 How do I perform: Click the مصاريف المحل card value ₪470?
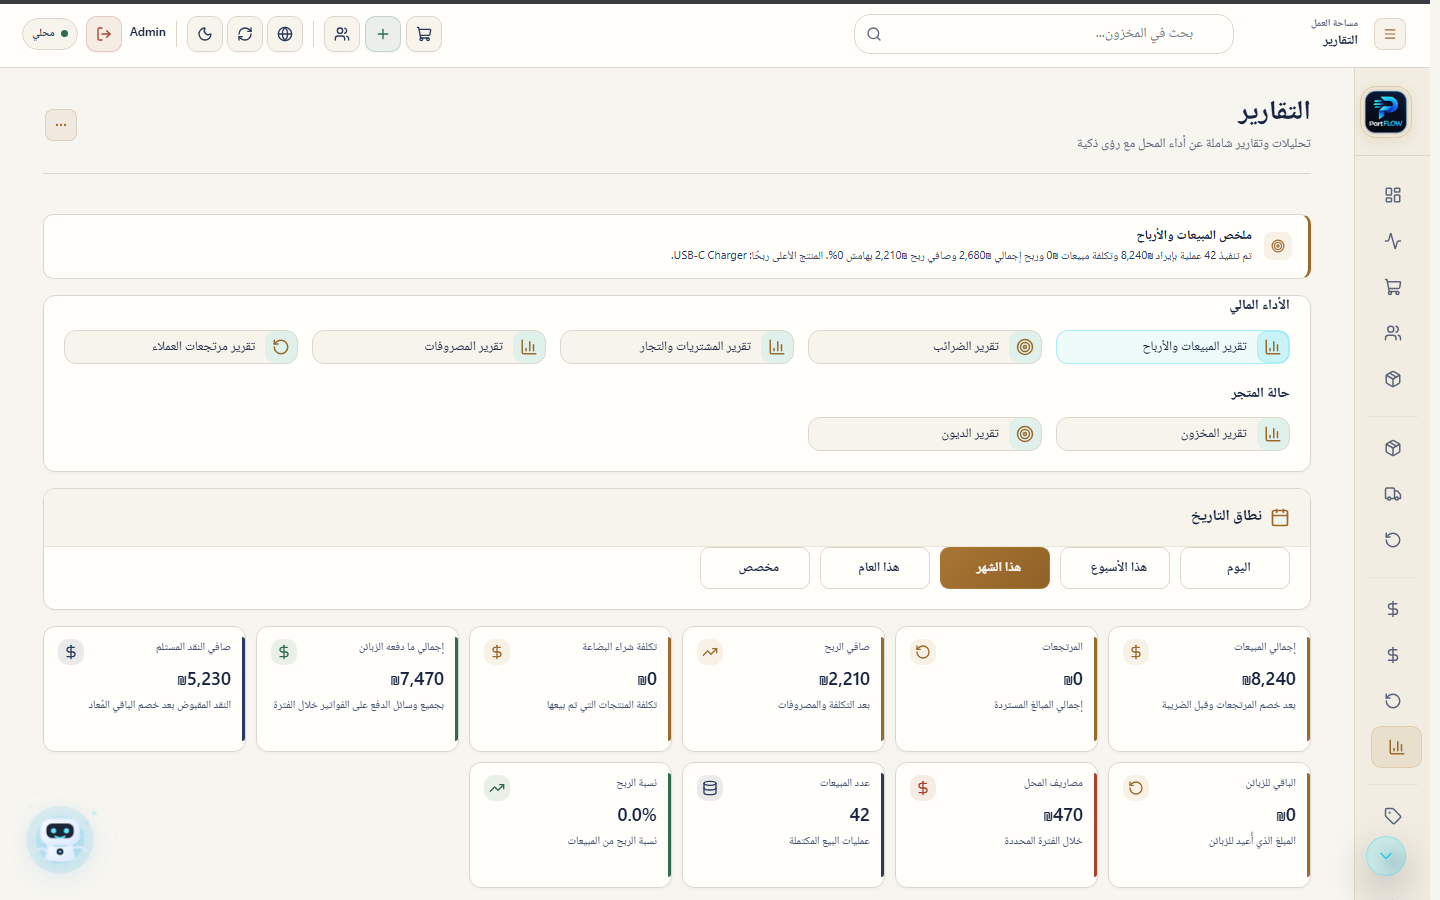tap(1063, 815)
